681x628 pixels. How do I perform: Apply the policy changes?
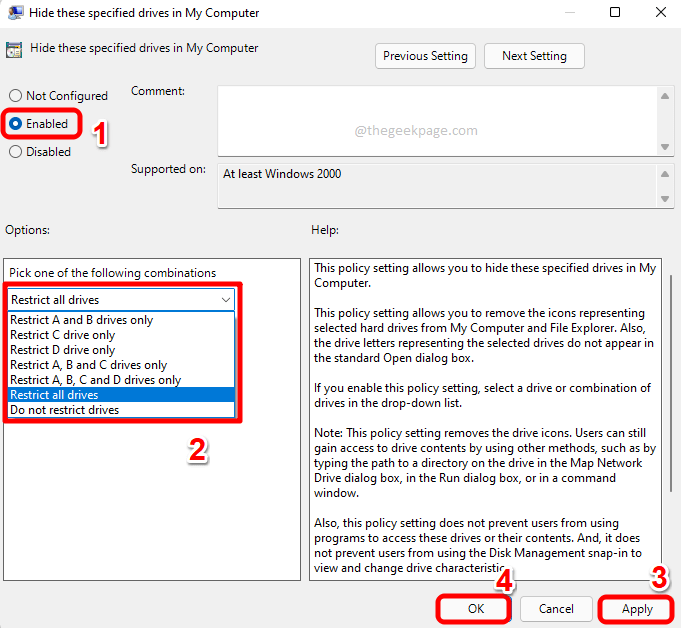coord(637,609)
